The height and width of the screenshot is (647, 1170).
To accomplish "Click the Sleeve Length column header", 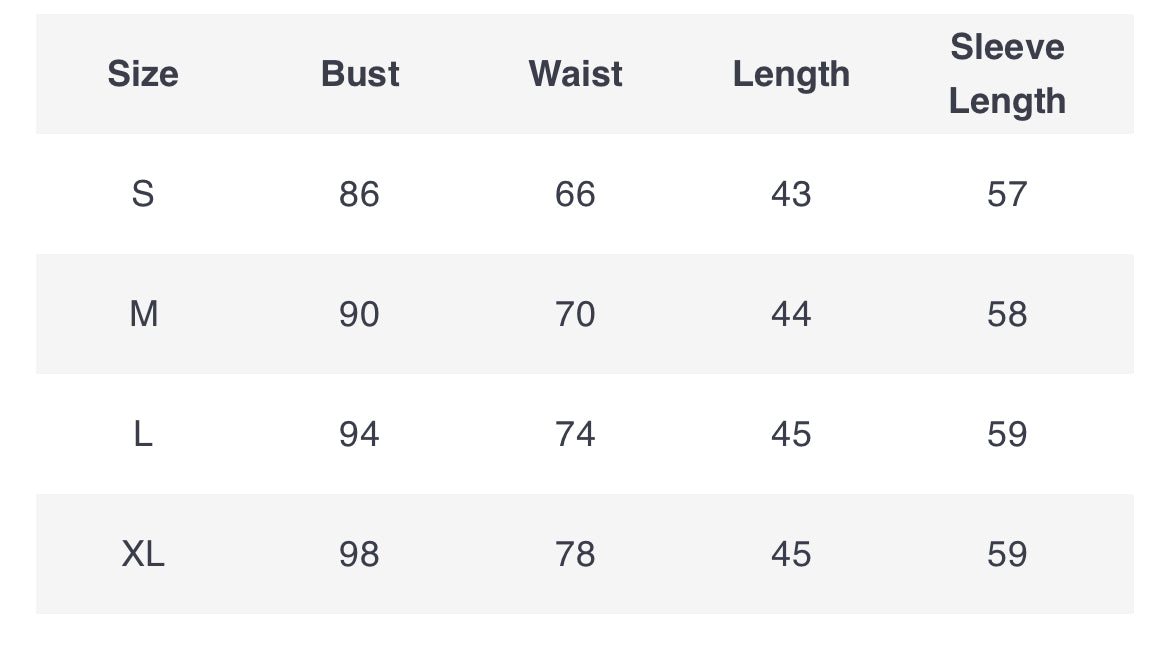I will [1007, 74].
